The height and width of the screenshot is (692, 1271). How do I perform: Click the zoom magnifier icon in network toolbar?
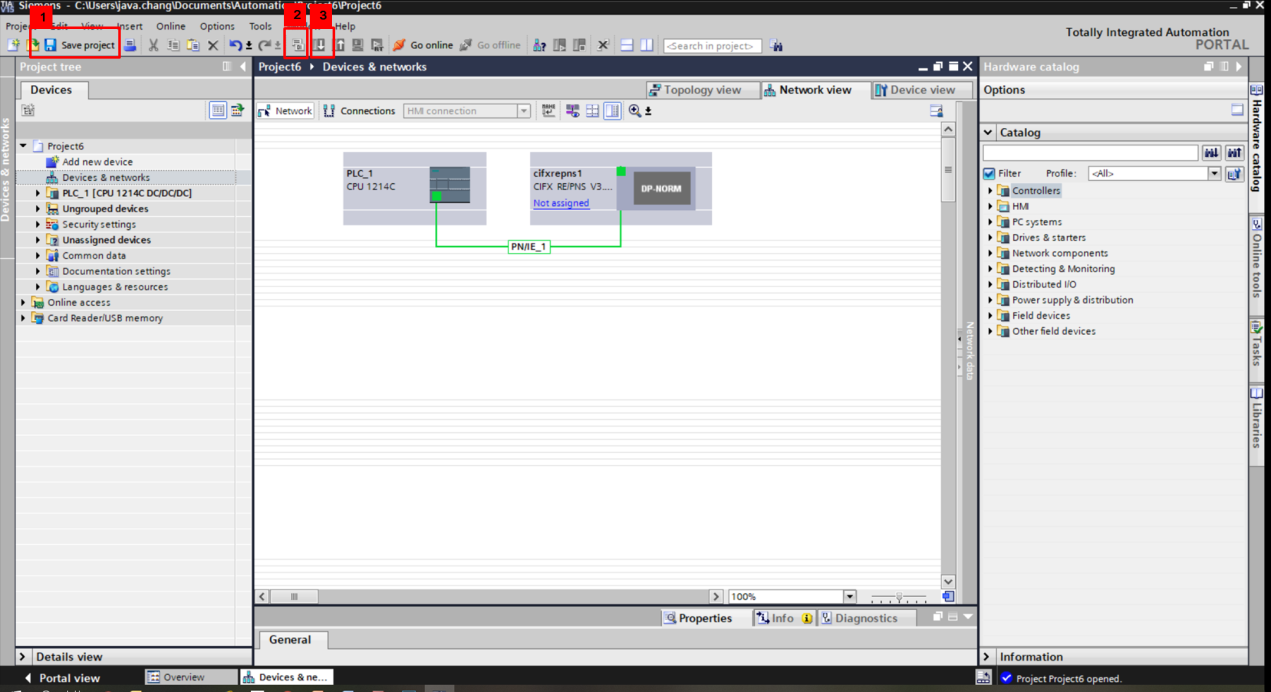pos(635,111)
